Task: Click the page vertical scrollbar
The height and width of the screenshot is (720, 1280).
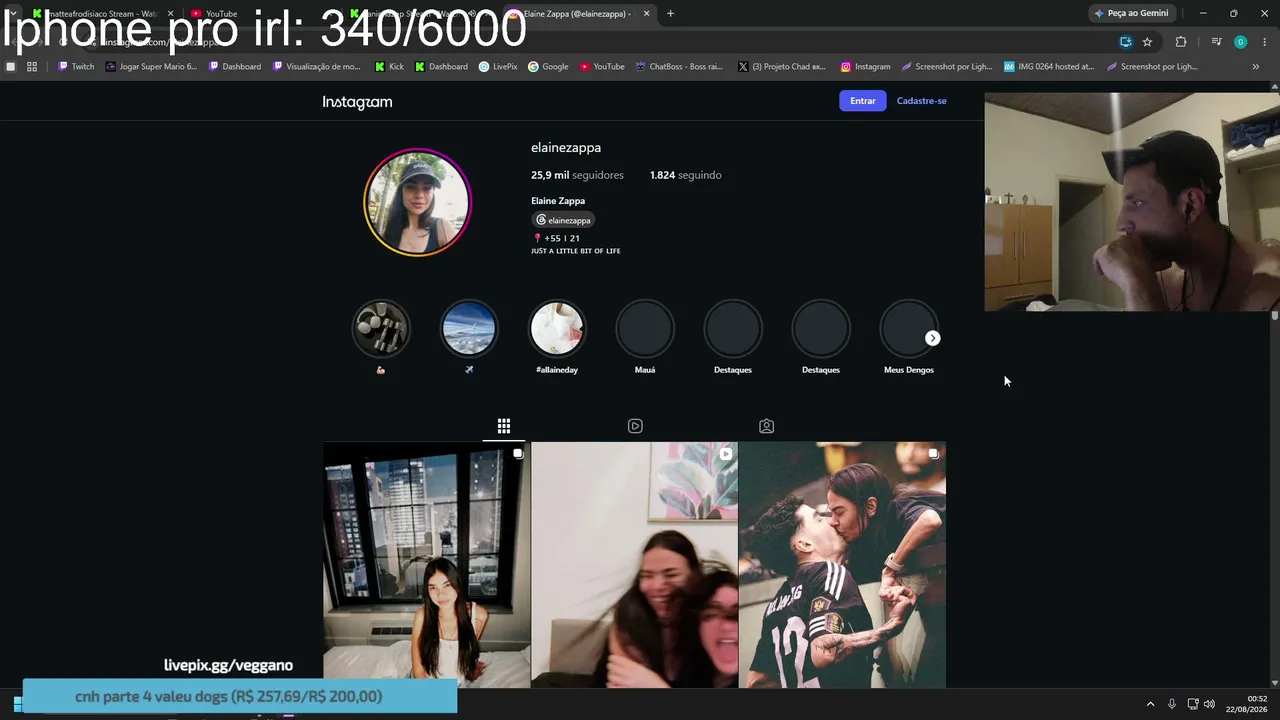Action: [x=1275, y=316]
